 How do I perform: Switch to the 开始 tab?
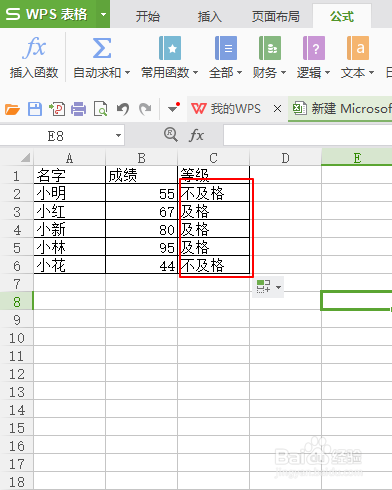pyautogui.click(x=148, y=16)
